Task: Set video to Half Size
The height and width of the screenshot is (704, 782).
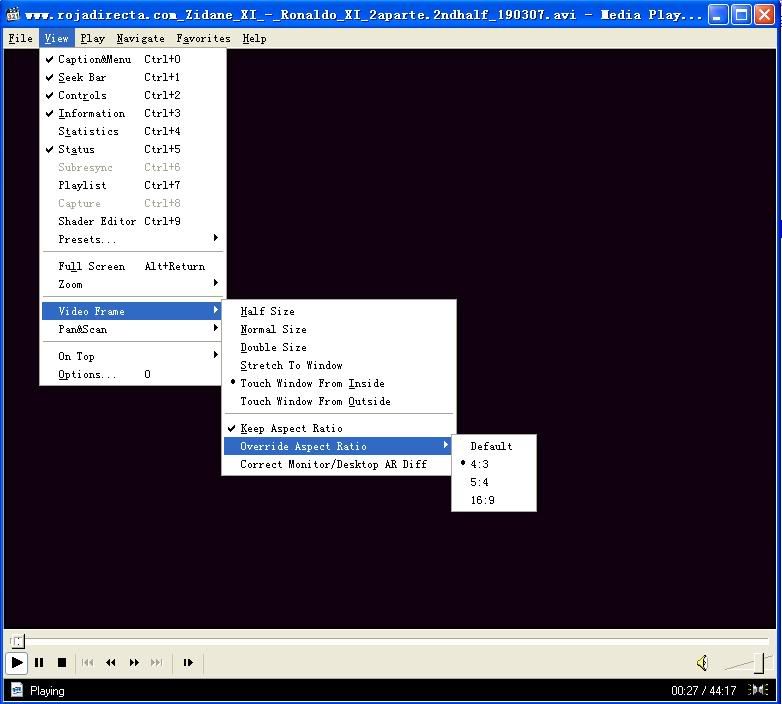Action: click(x=339, y=311)
